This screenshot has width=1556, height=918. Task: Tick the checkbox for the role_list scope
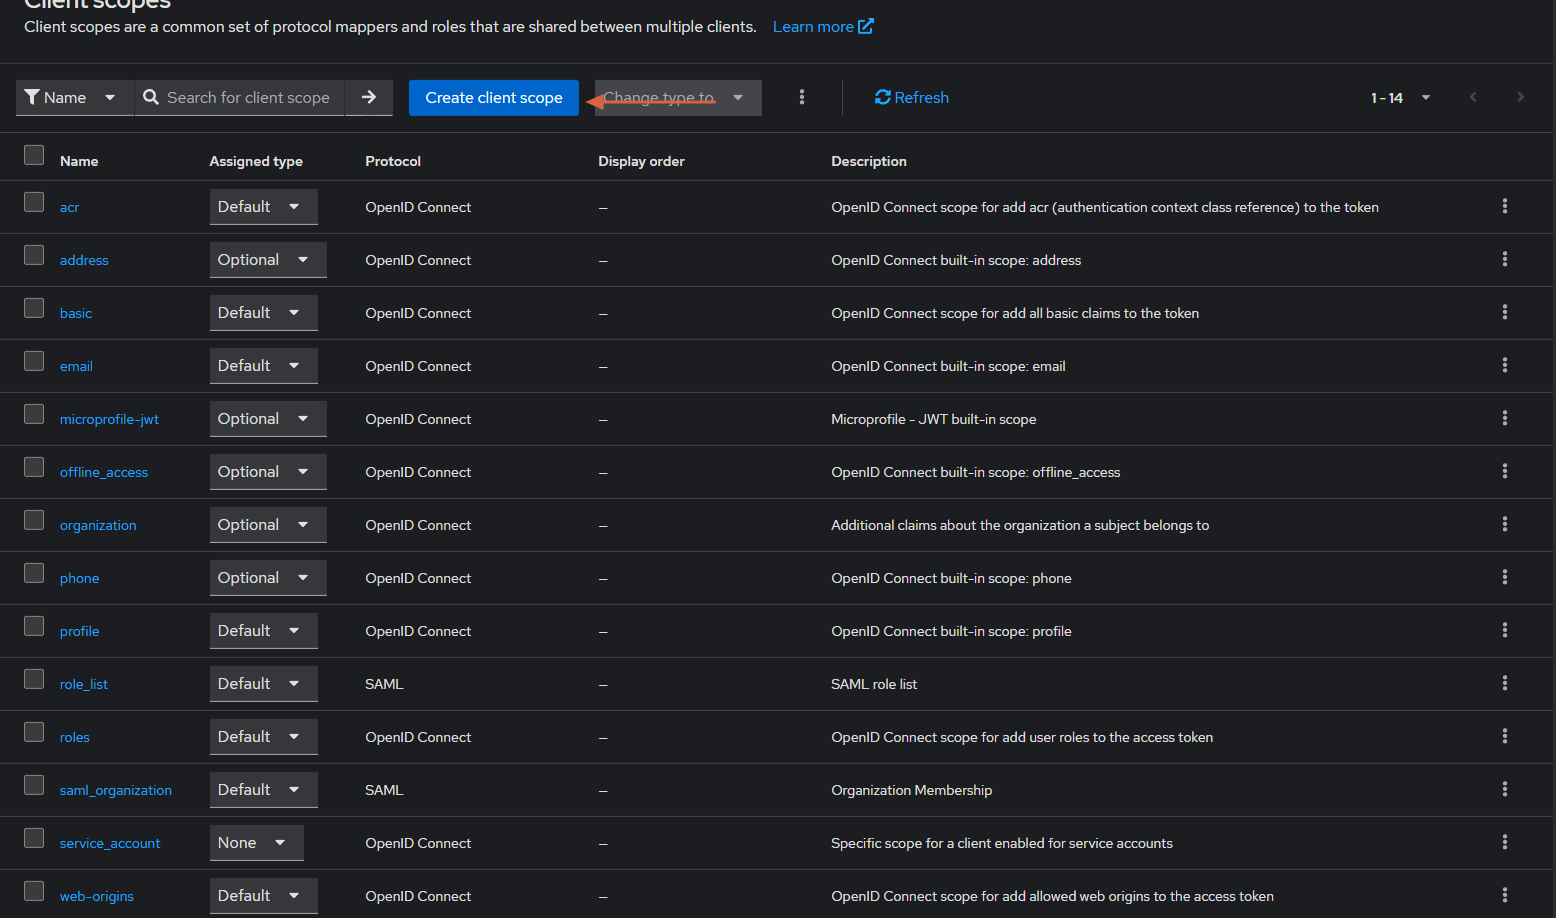pyautogui.click(x=34, y=679)
